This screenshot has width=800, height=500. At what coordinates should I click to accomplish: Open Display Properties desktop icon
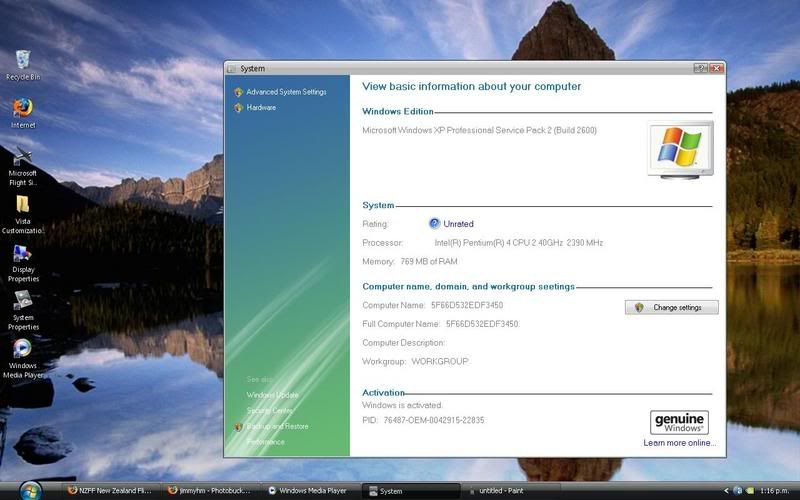(23, 254)
